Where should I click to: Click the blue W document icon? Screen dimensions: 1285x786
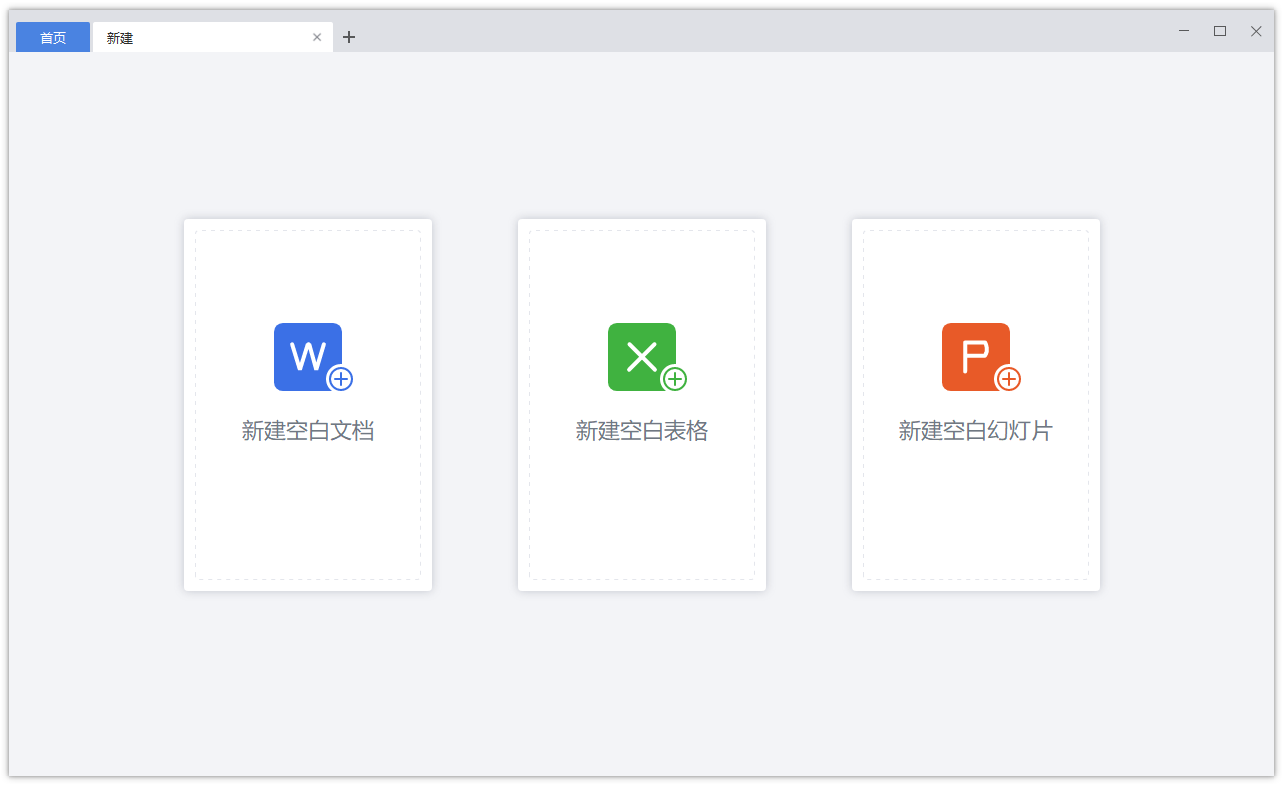[308, 357]
